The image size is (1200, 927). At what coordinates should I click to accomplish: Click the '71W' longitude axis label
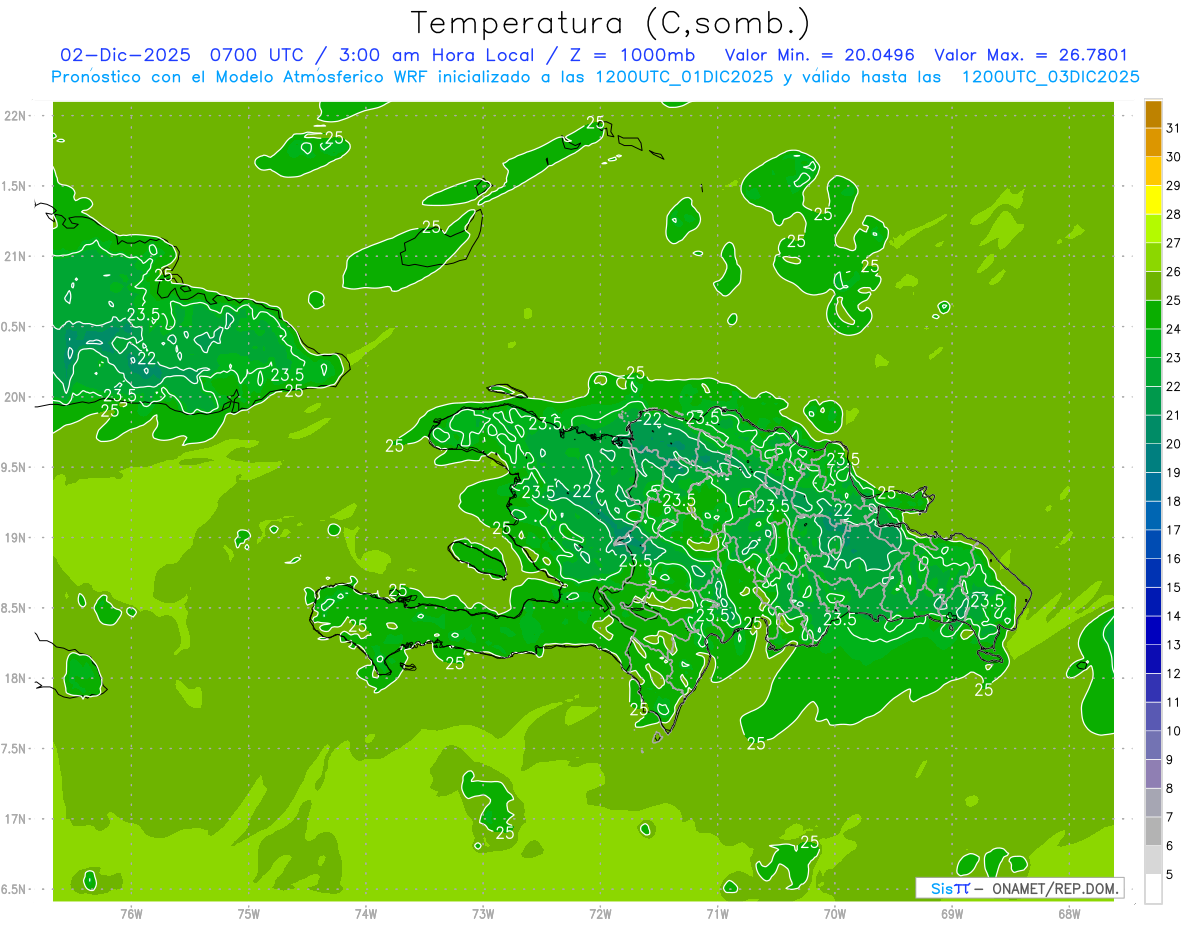click(x=717, y=913)
